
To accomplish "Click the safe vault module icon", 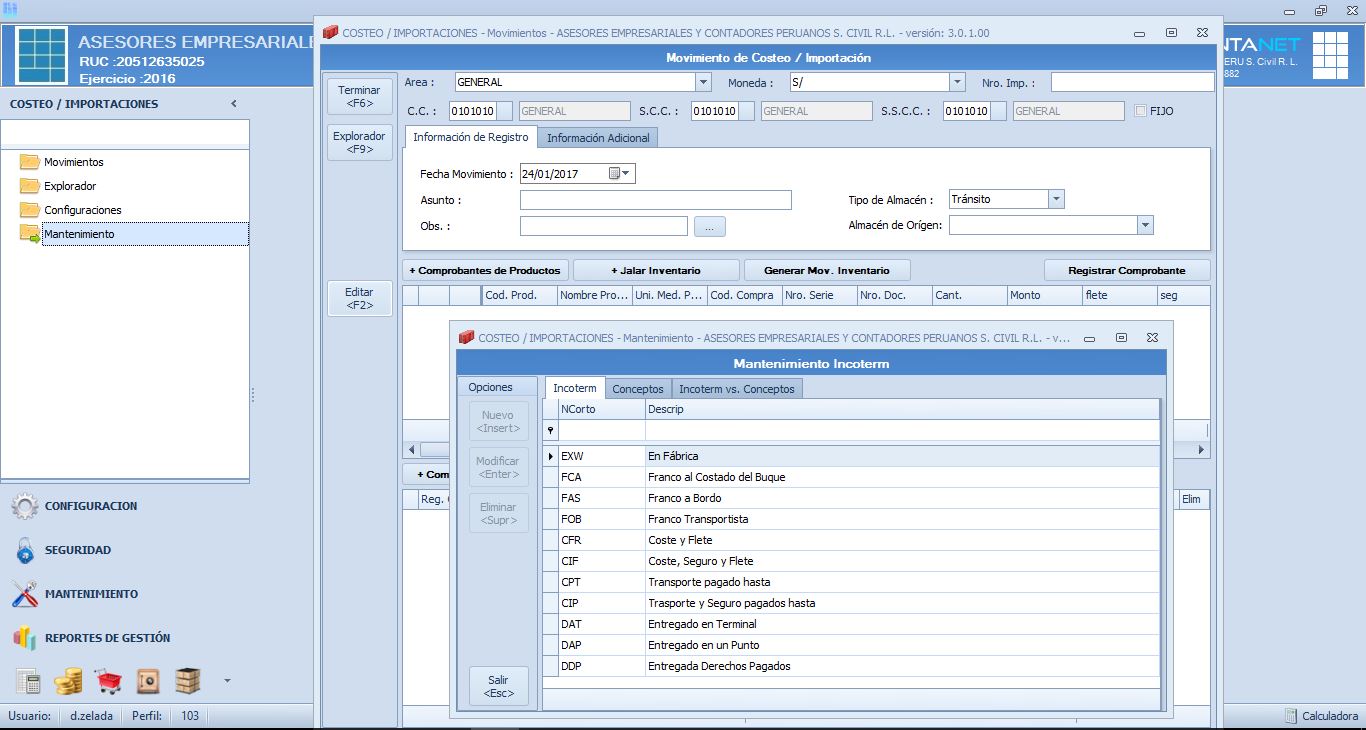I will click(x=148, y=682).
